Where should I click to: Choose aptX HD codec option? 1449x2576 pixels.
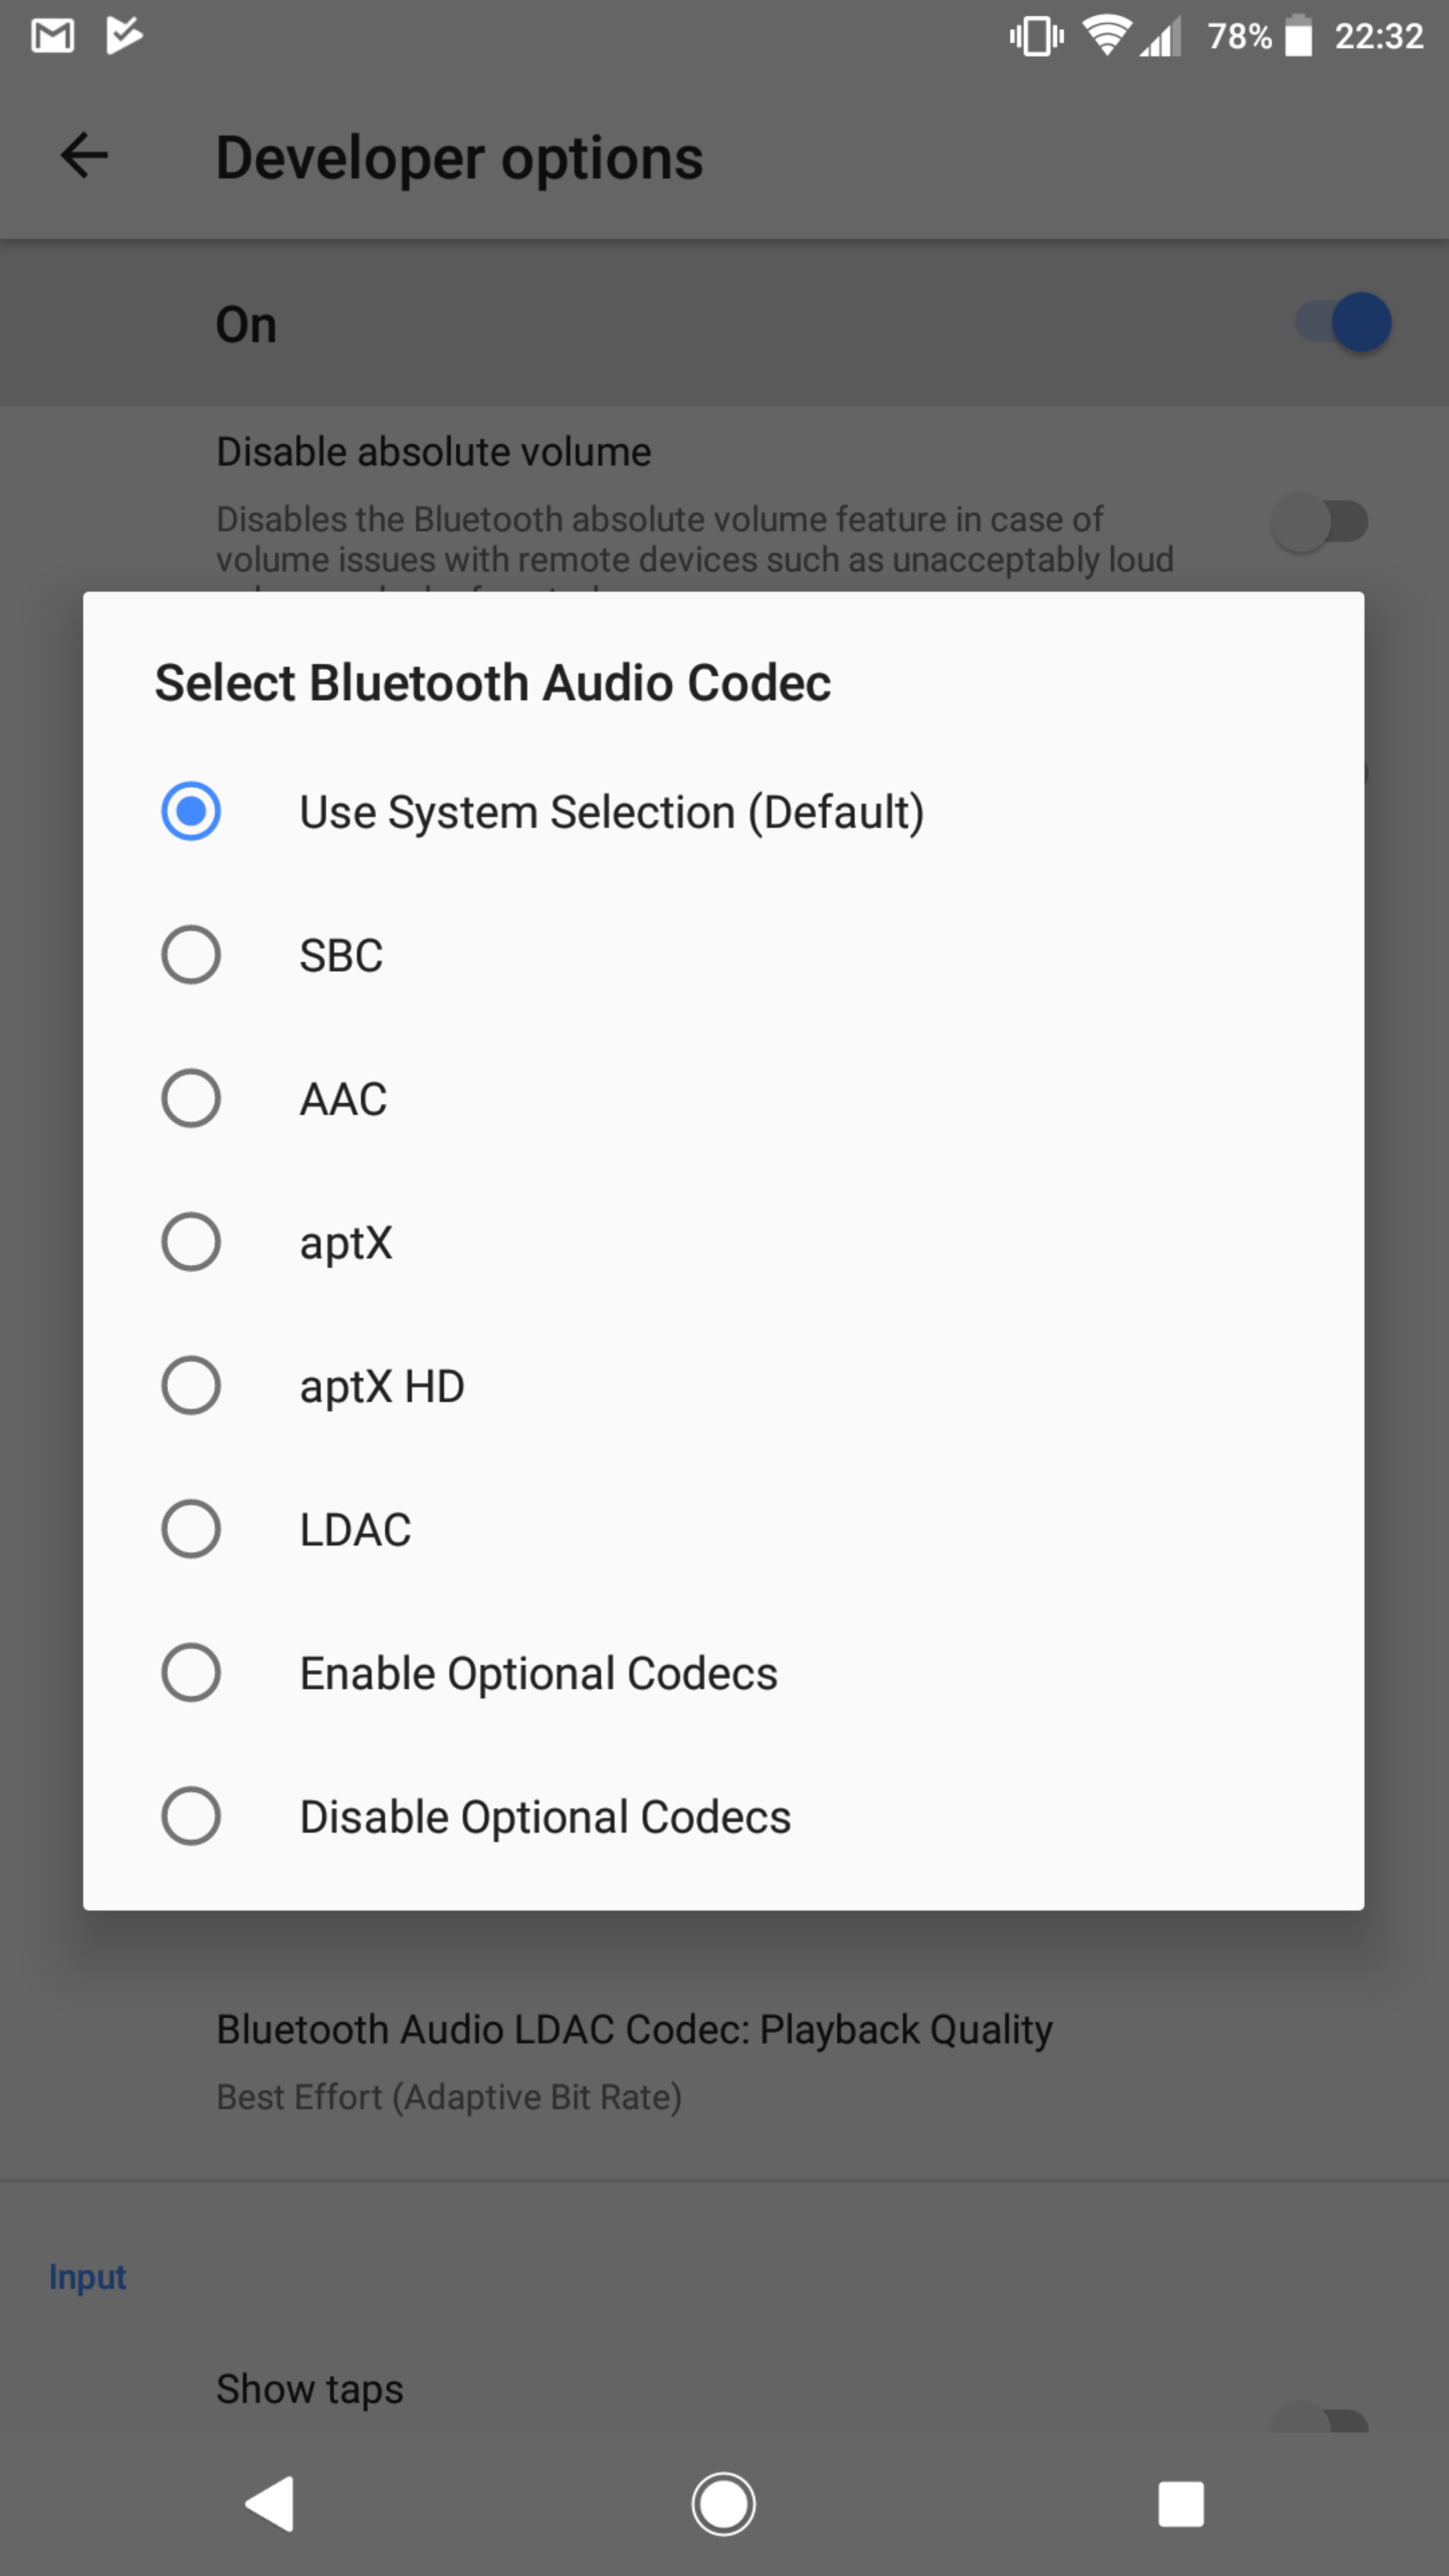pyautogui.click(x=191, y=1385)
